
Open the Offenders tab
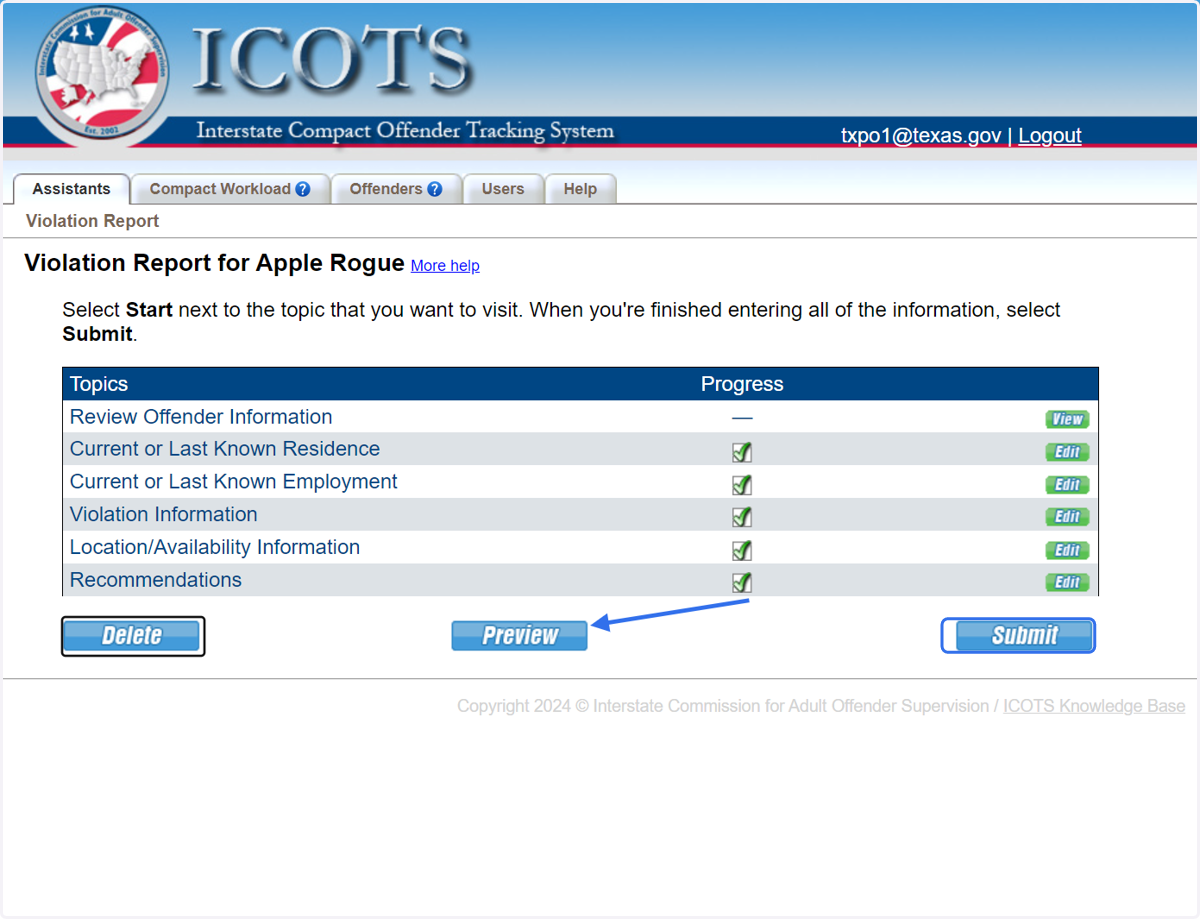pos(396,189)
